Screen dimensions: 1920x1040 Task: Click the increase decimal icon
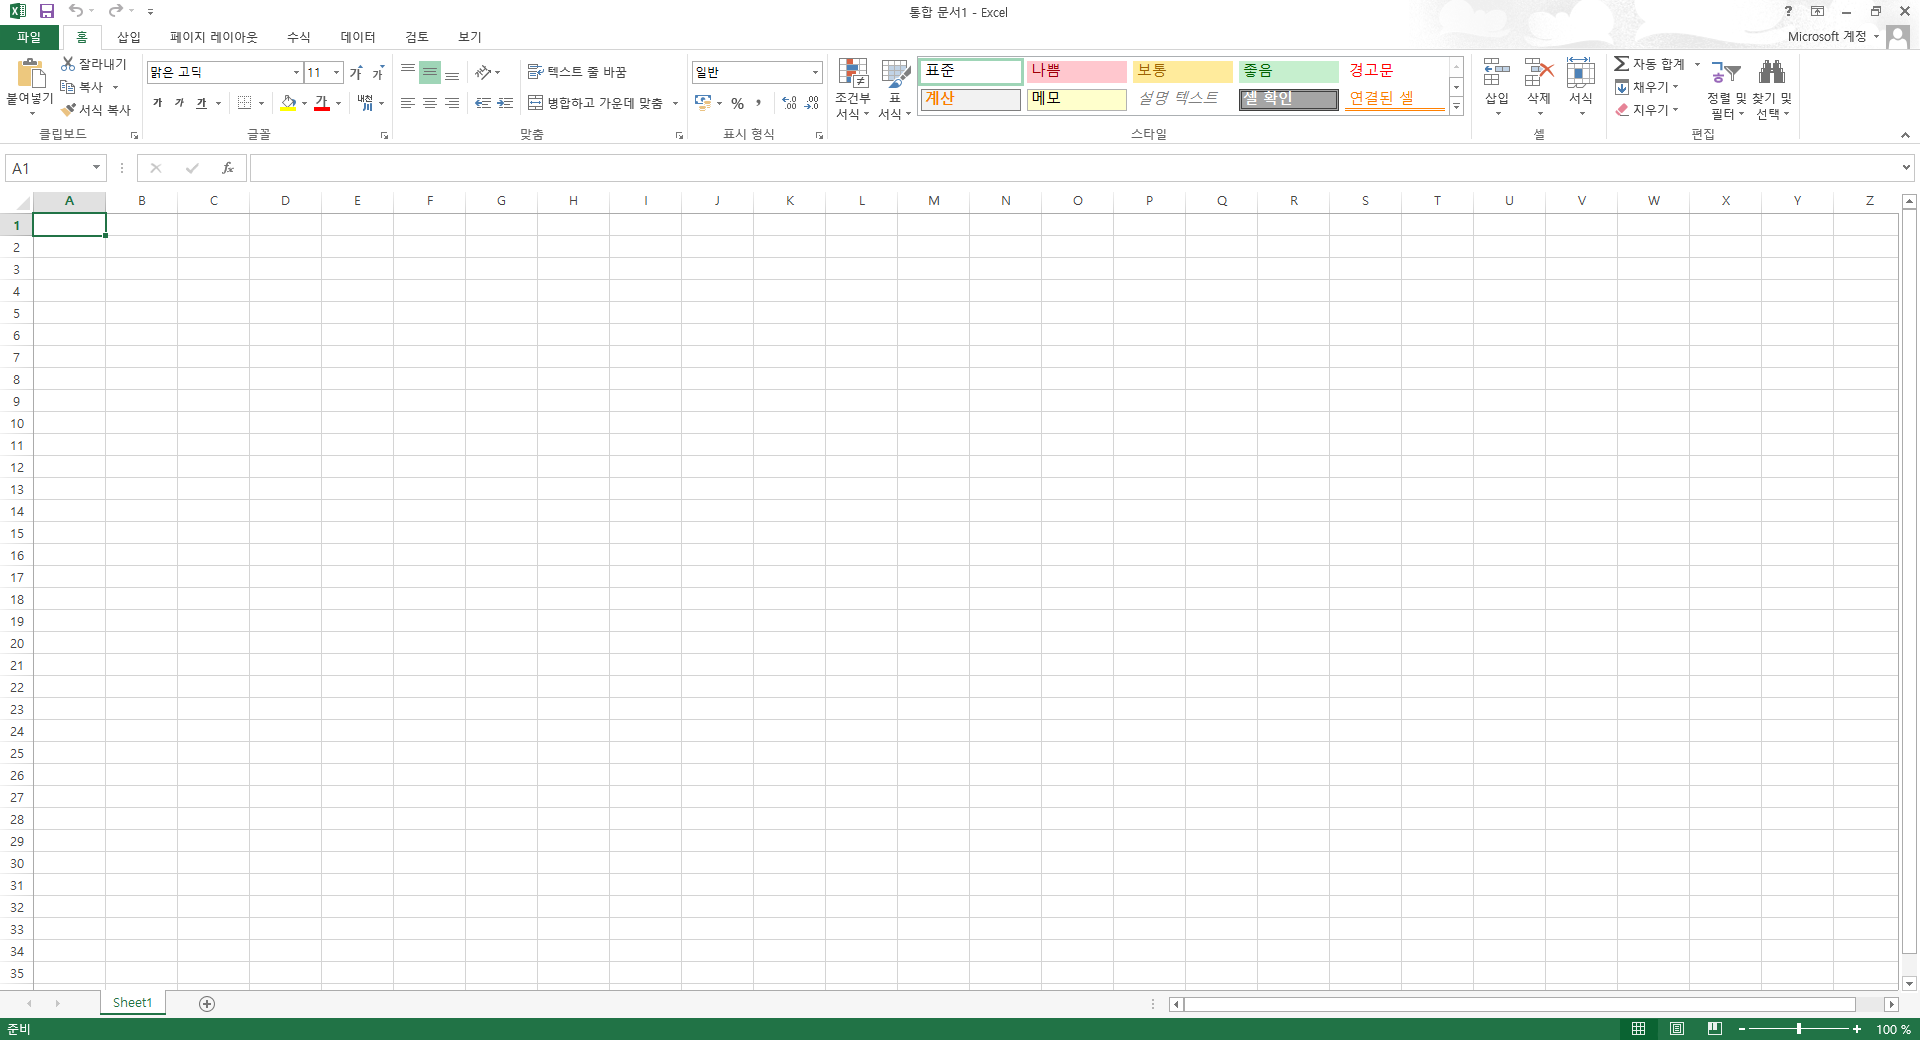click(789, 103)
